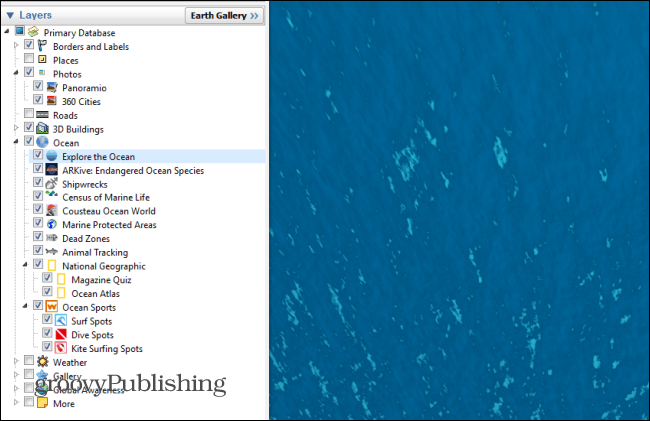Click the Marine Protected Areas icon
The image size is (650, 421).
pos(52,224)
